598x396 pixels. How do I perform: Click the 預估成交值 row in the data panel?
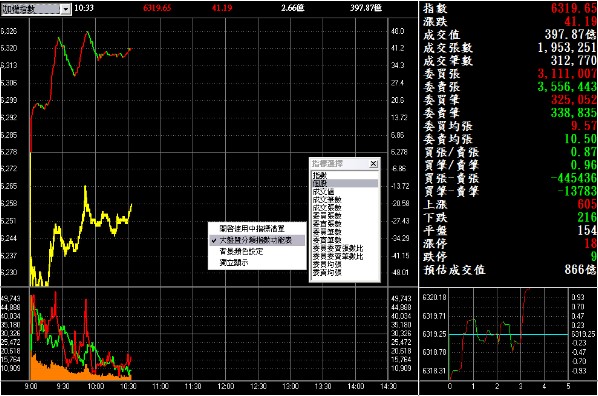(x=509, y=270)
